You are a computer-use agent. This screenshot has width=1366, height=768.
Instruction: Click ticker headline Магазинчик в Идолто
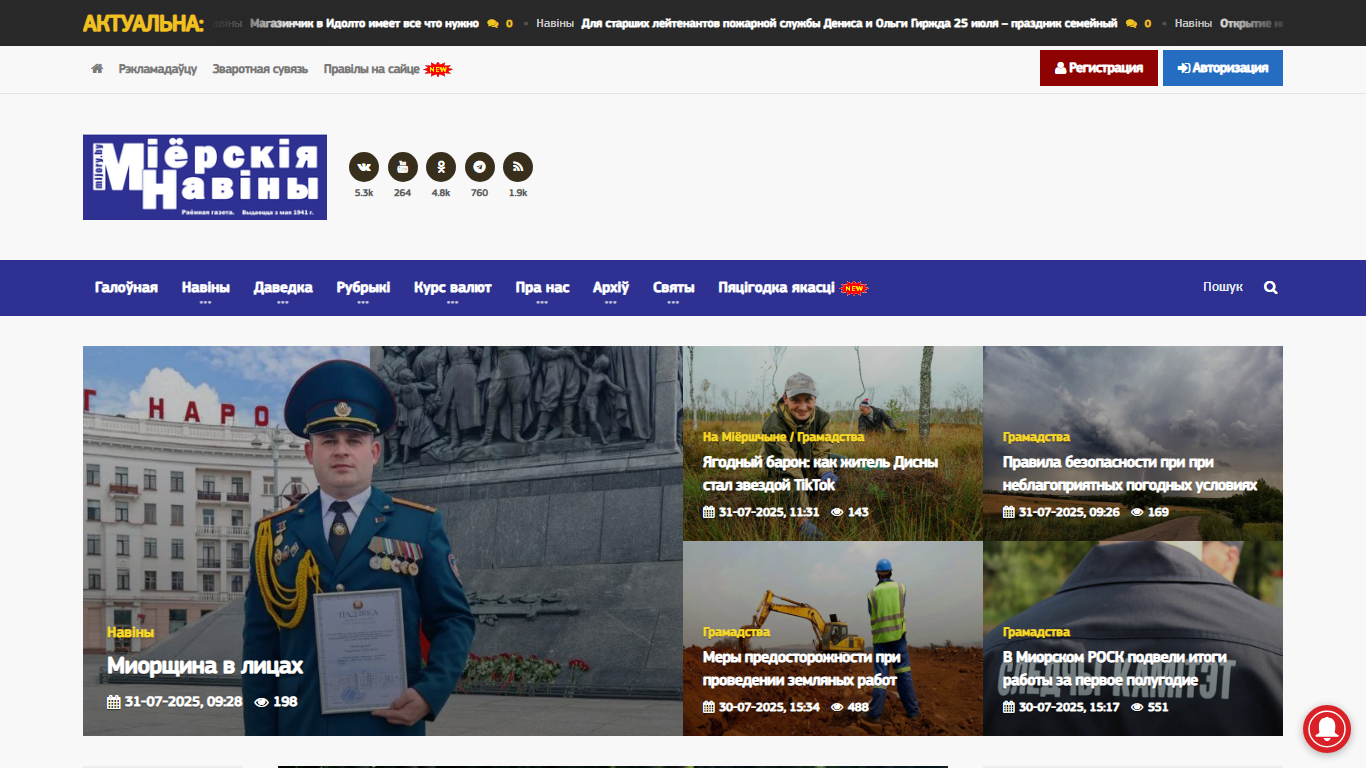point(364,23)
